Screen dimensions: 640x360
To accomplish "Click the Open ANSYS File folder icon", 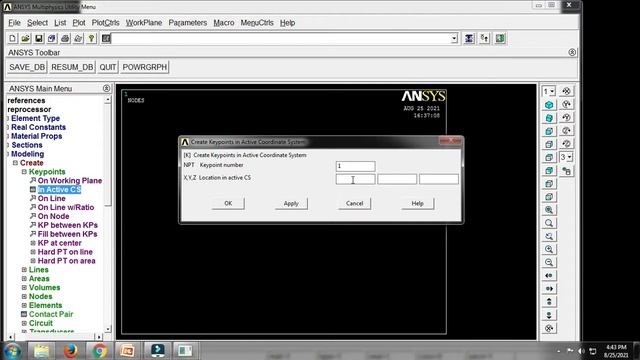I will point(26,38).
